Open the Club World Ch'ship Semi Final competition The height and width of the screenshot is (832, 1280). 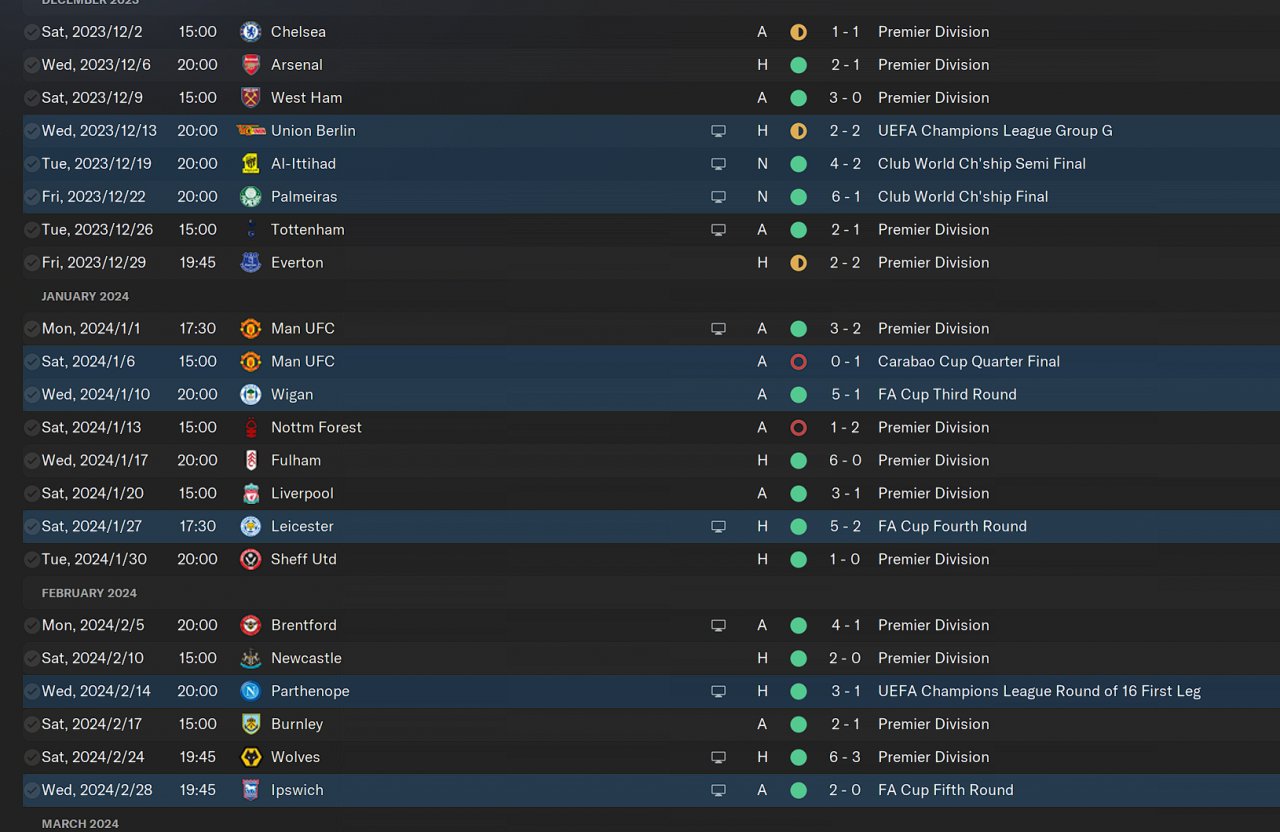coord(981,164)
